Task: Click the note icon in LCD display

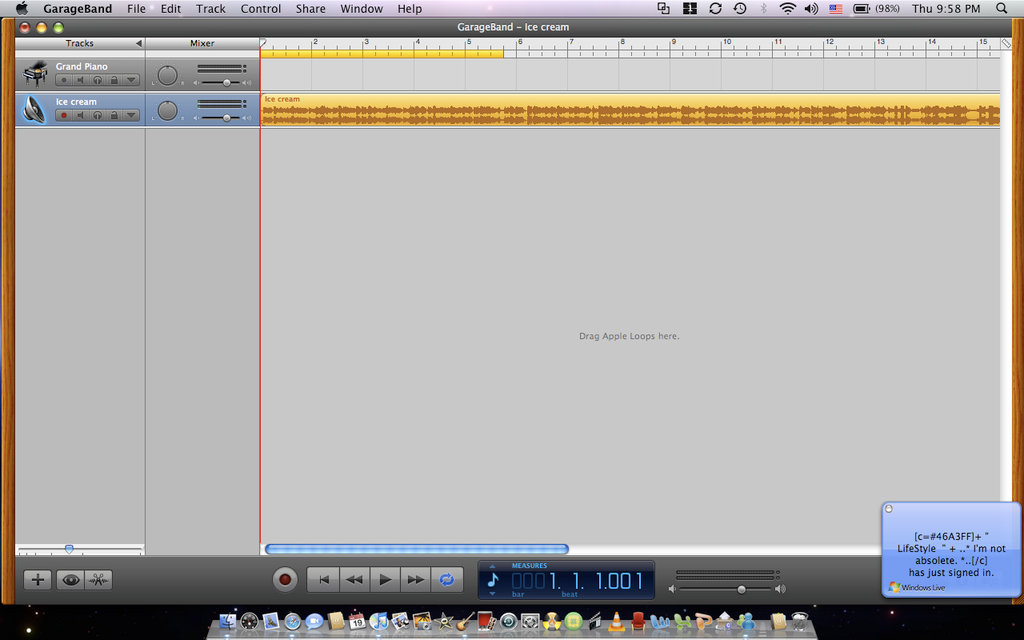Action: click(x=493, y=579)
